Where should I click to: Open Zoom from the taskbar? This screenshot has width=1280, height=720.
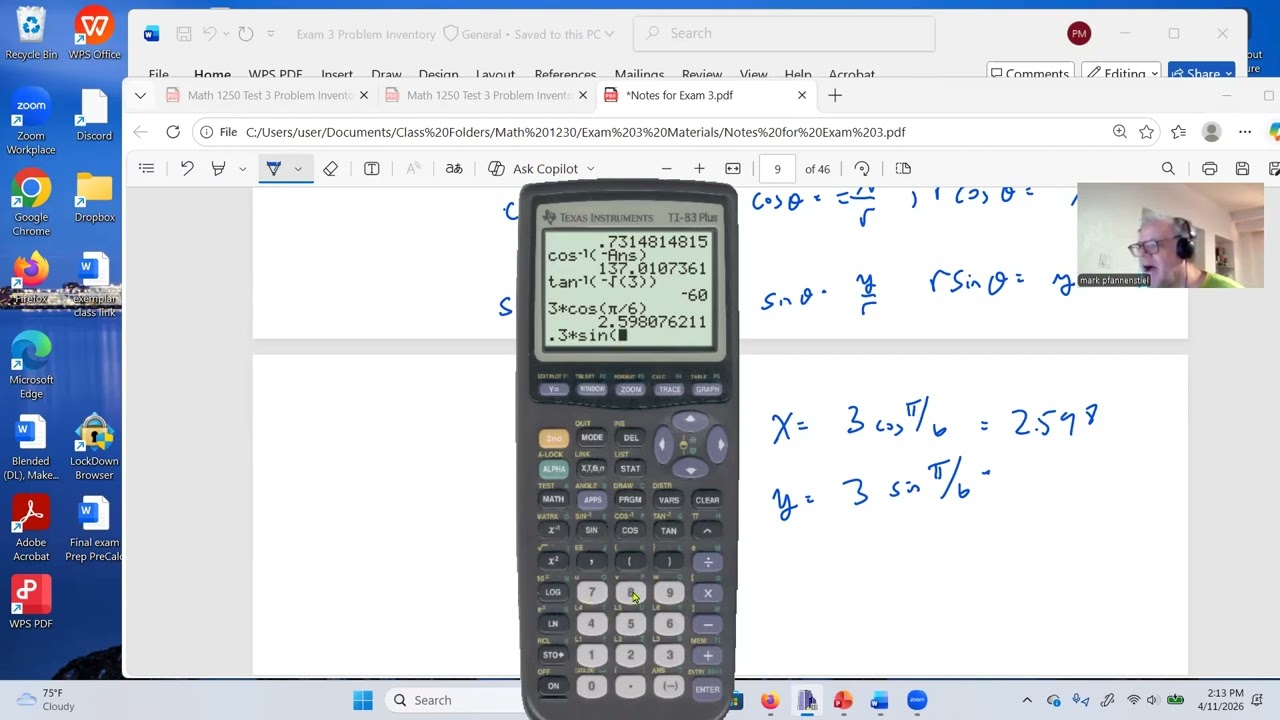[917, 700]
